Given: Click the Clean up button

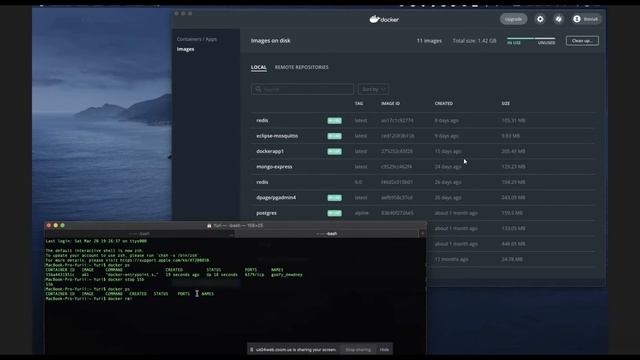Looking at the screenshot, I should click(x=582, y=41).
